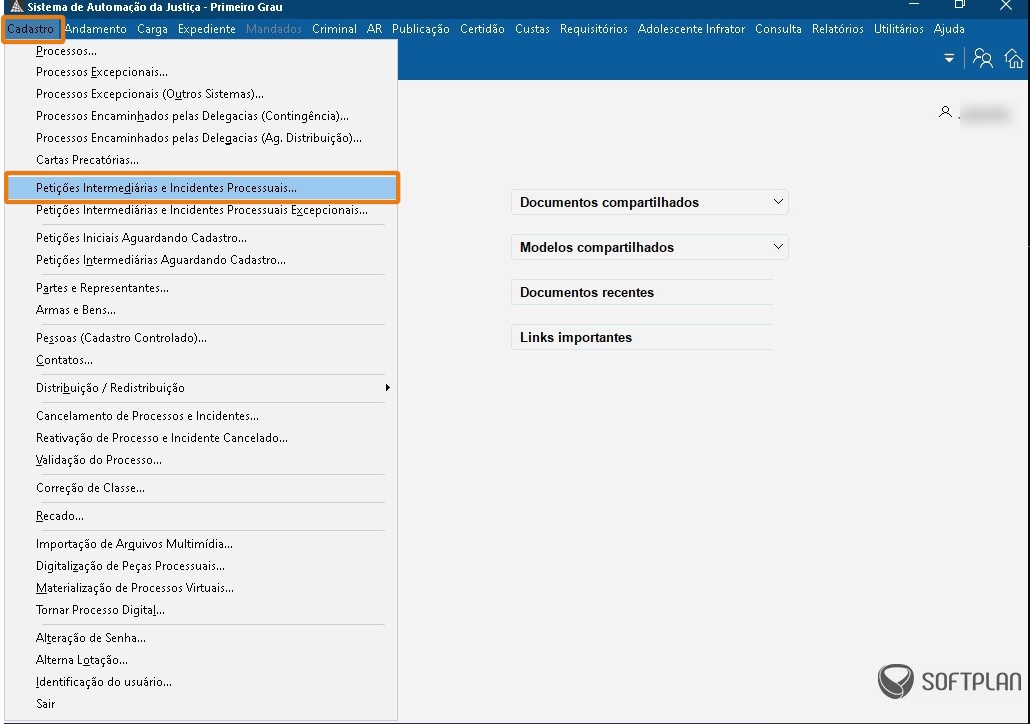The width and height of the screenshot is (1030, 724).
Task: Open the toolbar overflow arrow
Action: point(949,59)
